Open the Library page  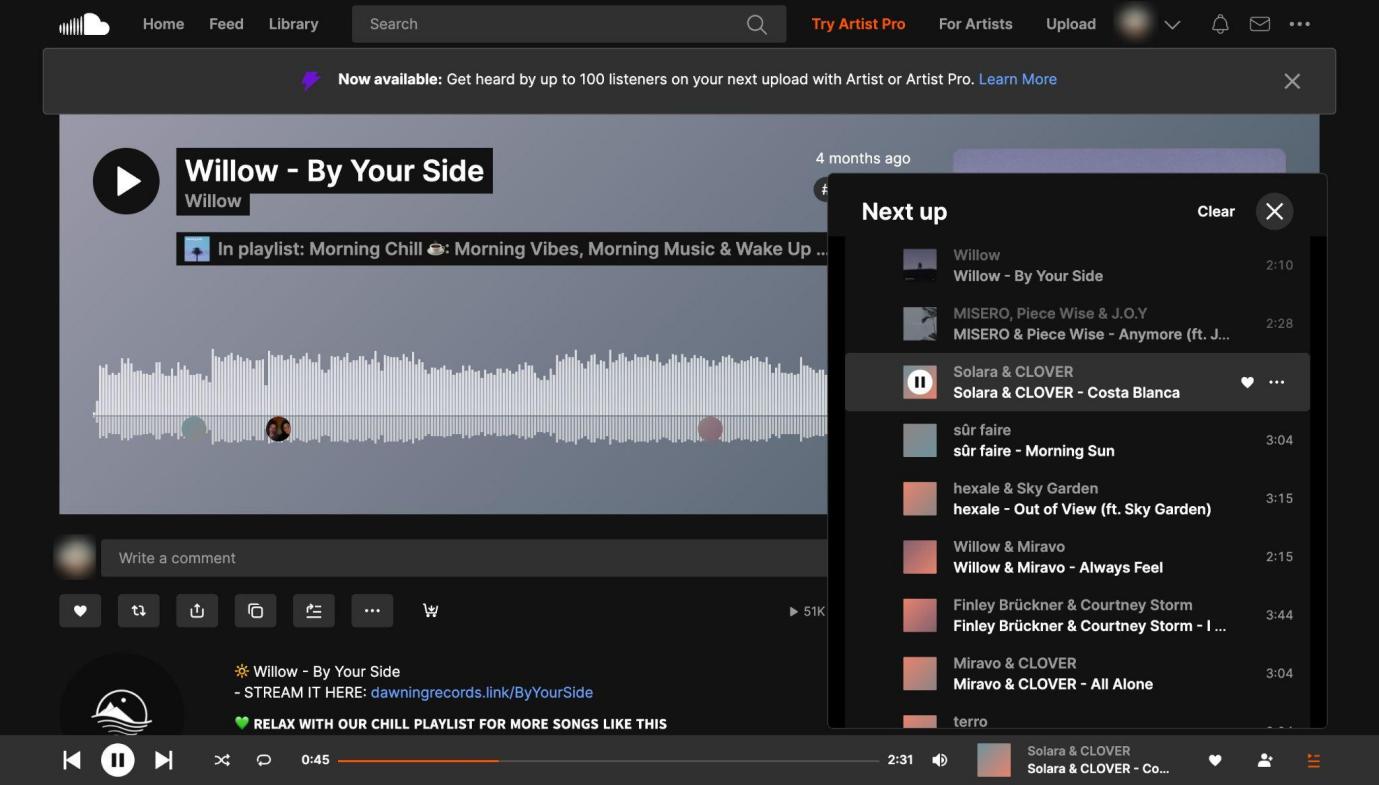click(x=293, y=24)
